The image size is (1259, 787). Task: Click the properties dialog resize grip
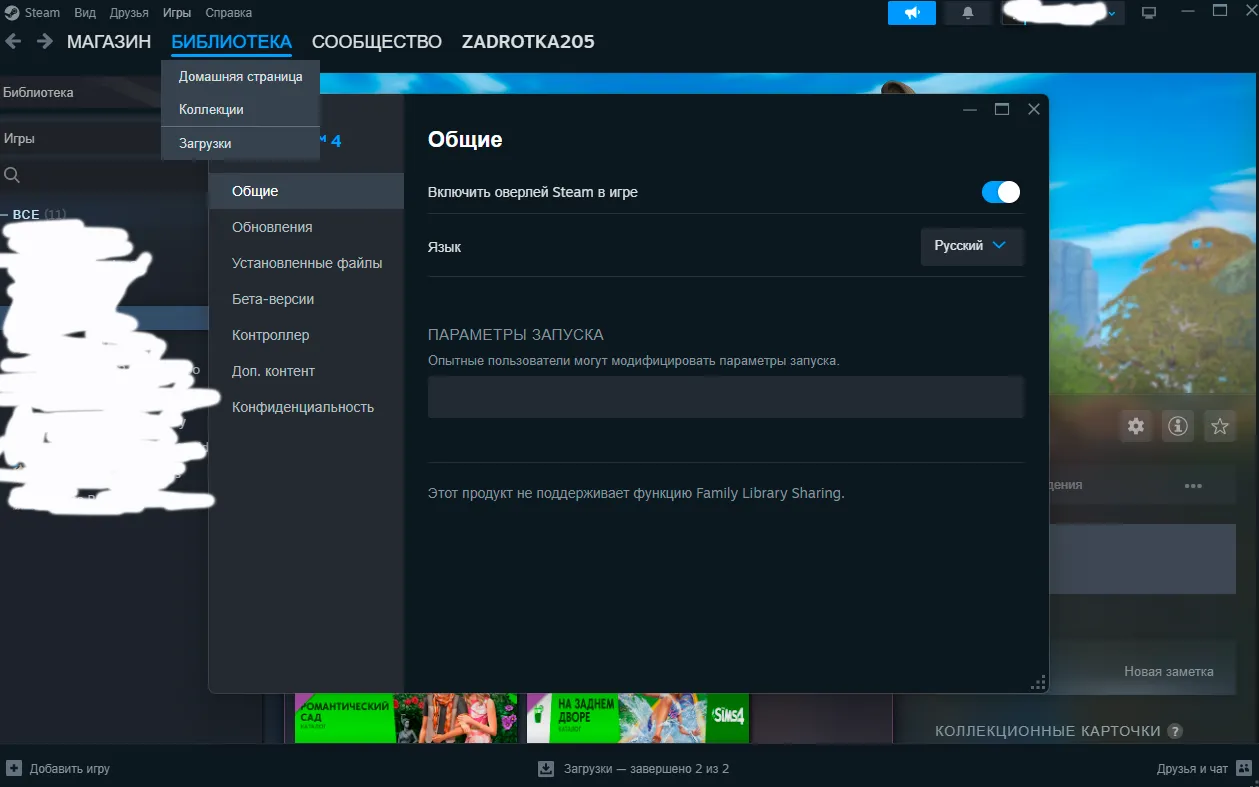[1038, 682]
